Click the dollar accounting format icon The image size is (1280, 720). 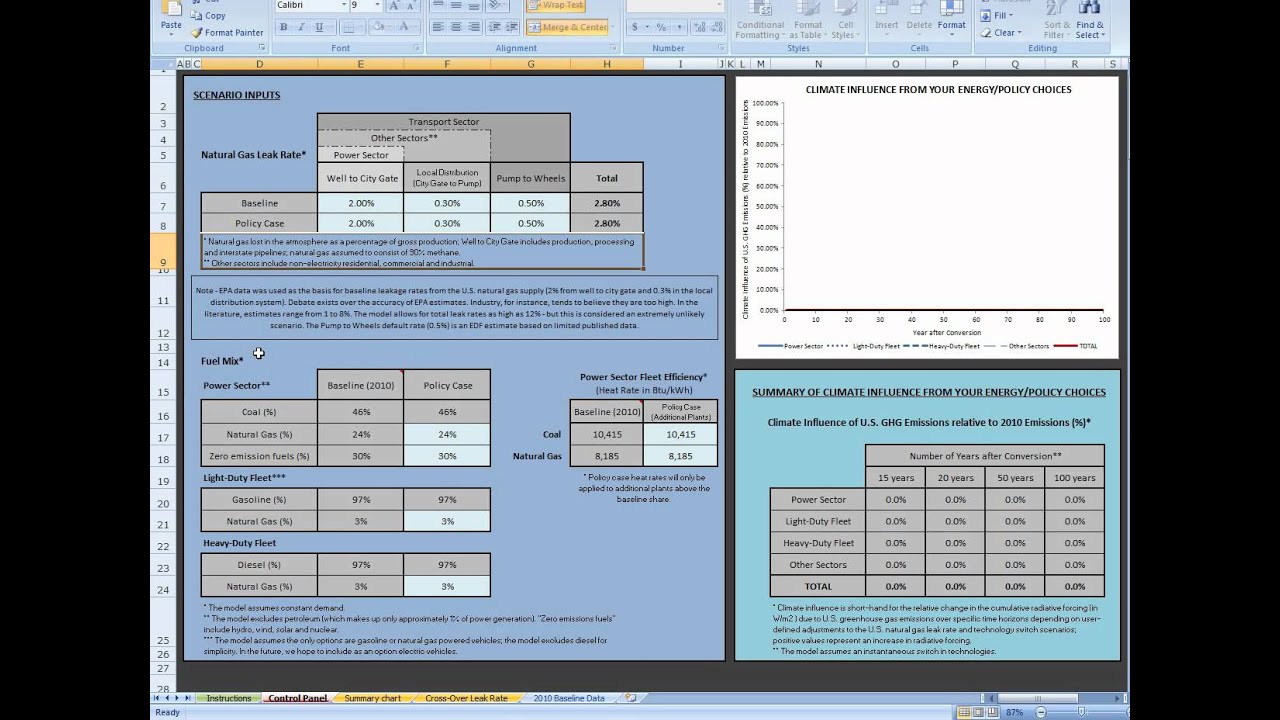click(x=634, y=27)
